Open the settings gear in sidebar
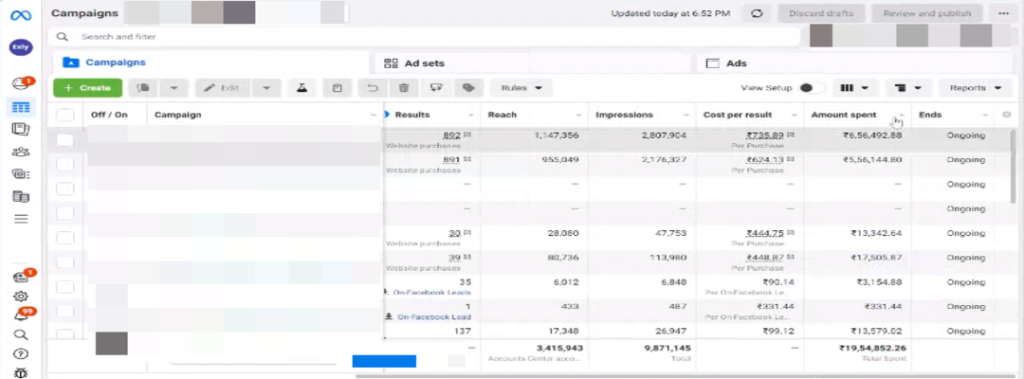This screenshot has width=1024, height=379. point(21,297)
